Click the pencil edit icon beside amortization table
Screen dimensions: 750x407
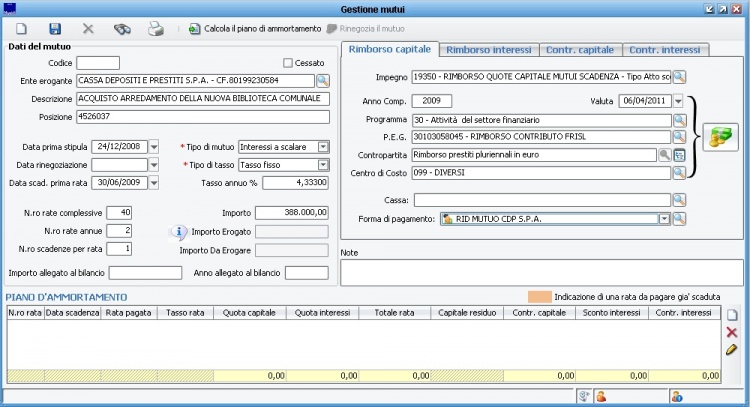[x=731, y=350]
